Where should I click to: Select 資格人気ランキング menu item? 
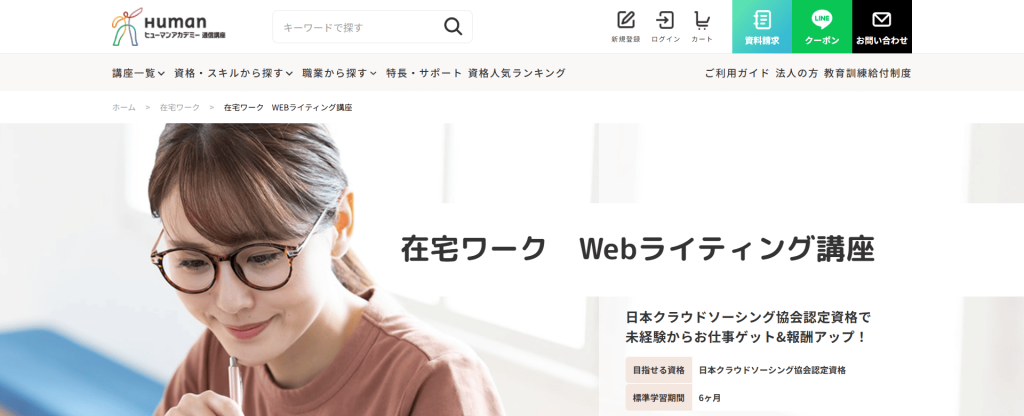(x=517, y=73)
